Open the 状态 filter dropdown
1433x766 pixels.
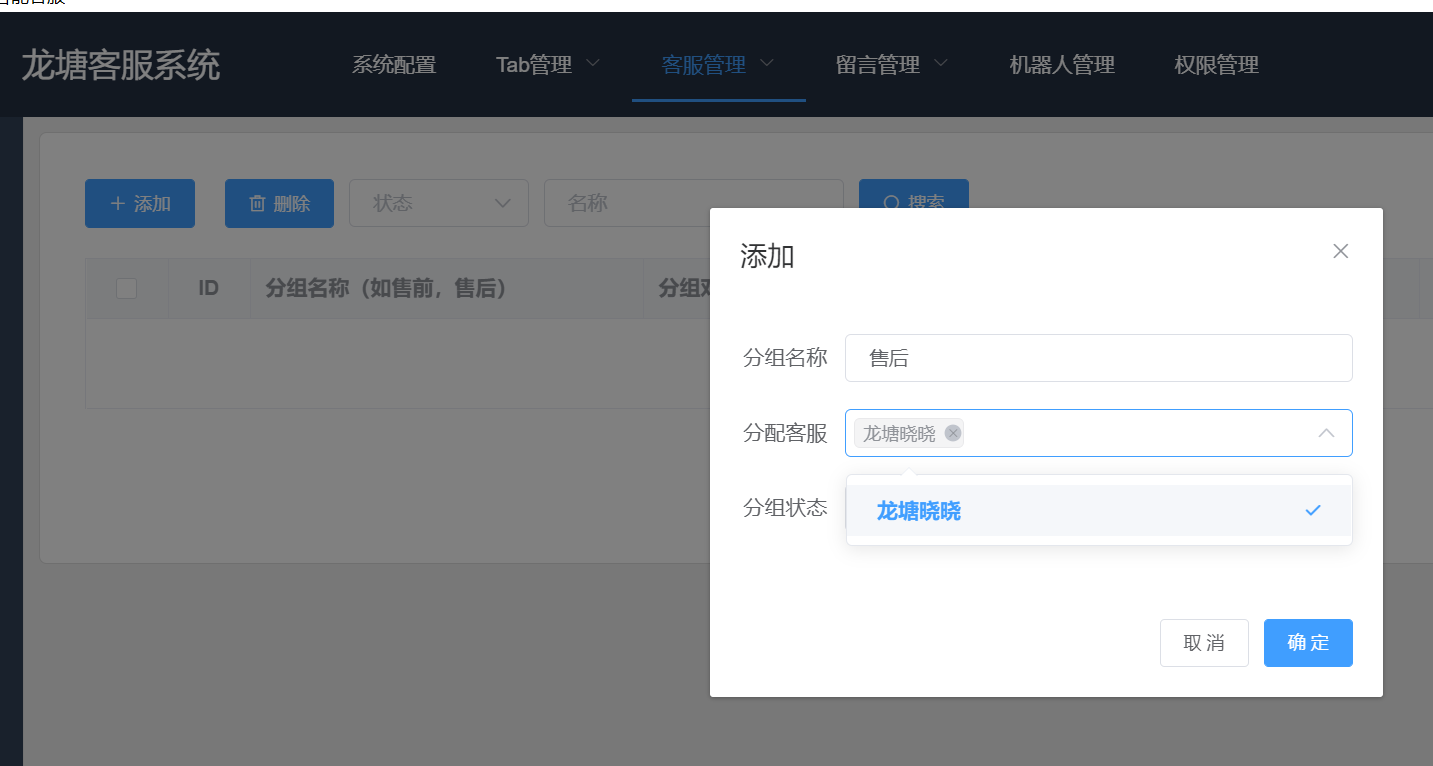438,204
